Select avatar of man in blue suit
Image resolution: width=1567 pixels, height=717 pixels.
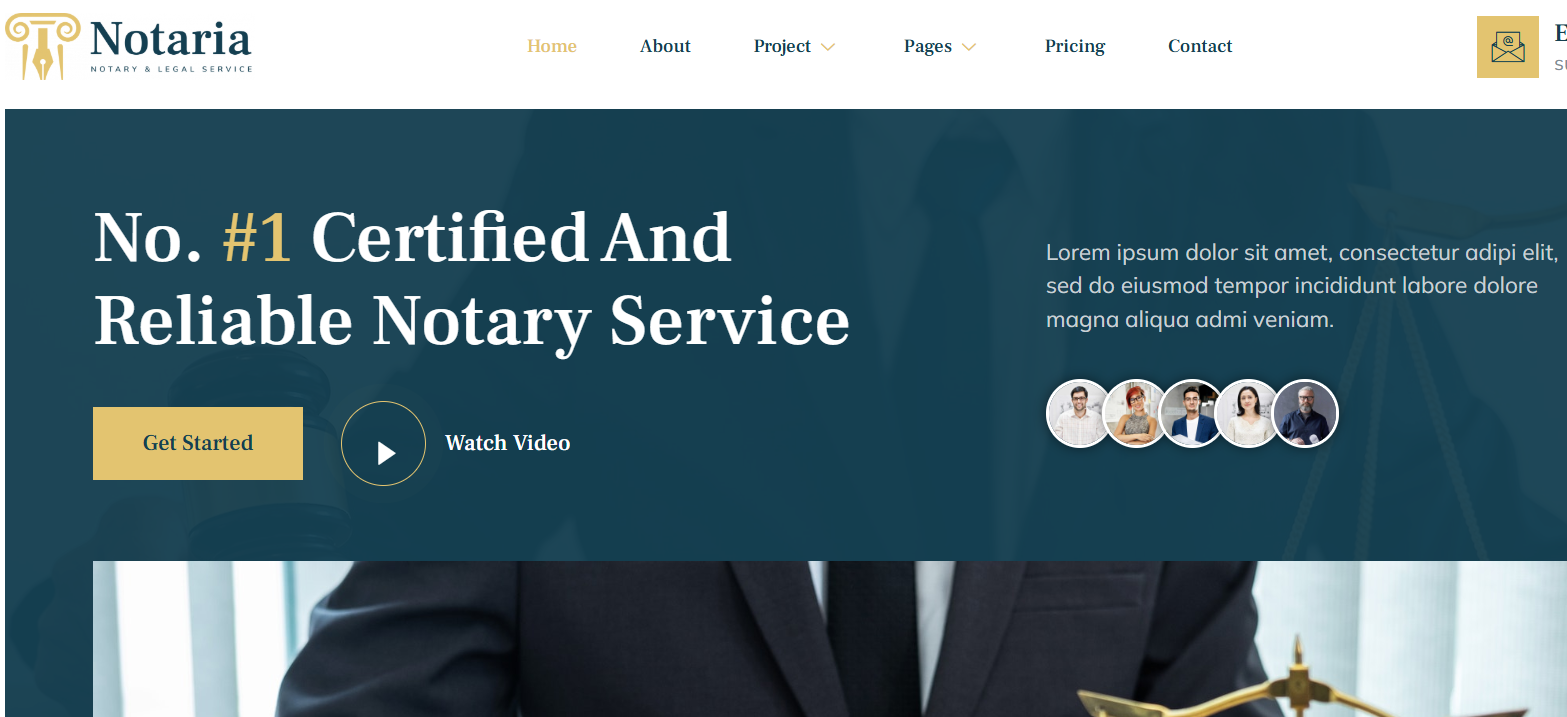pos(1192,413)
